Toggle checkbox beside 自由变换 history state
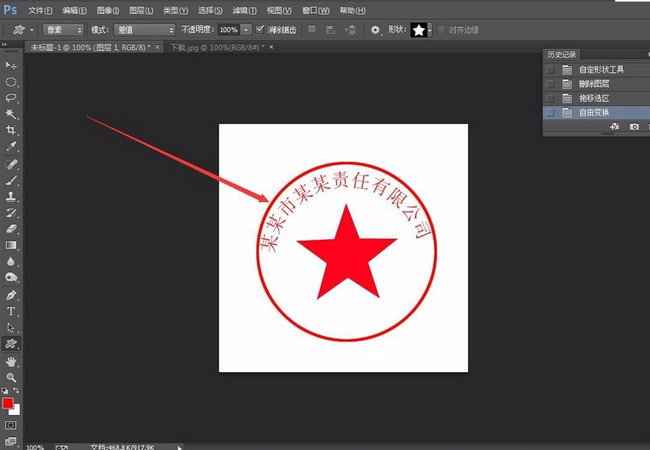 coord(551,113)
